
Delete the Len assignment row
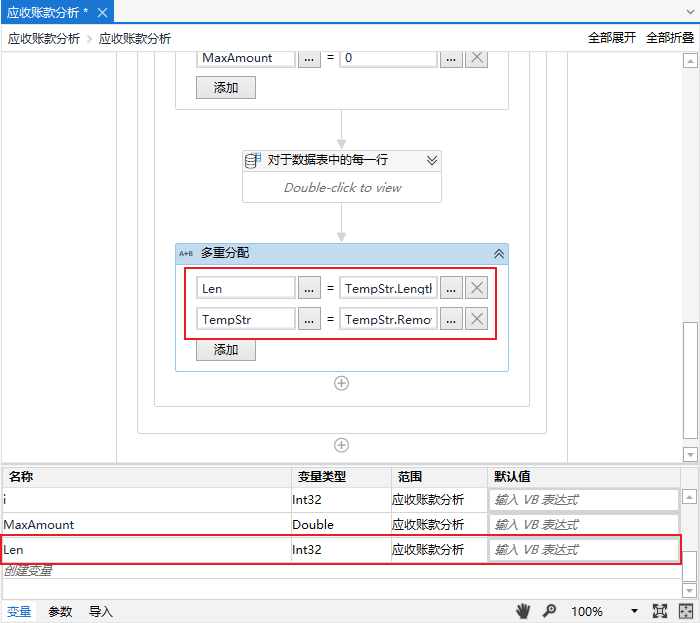(x=477, y=288)
